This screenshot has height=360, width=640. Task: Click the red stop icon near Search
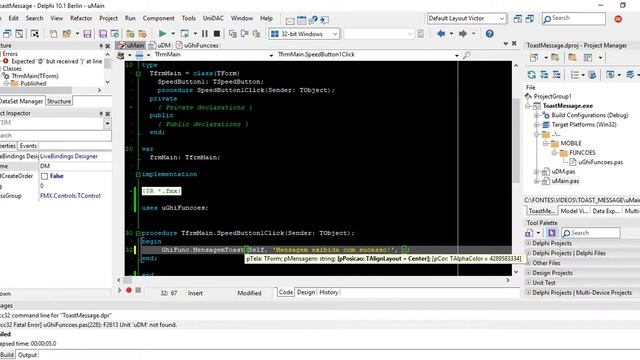[x=618, y=19]
